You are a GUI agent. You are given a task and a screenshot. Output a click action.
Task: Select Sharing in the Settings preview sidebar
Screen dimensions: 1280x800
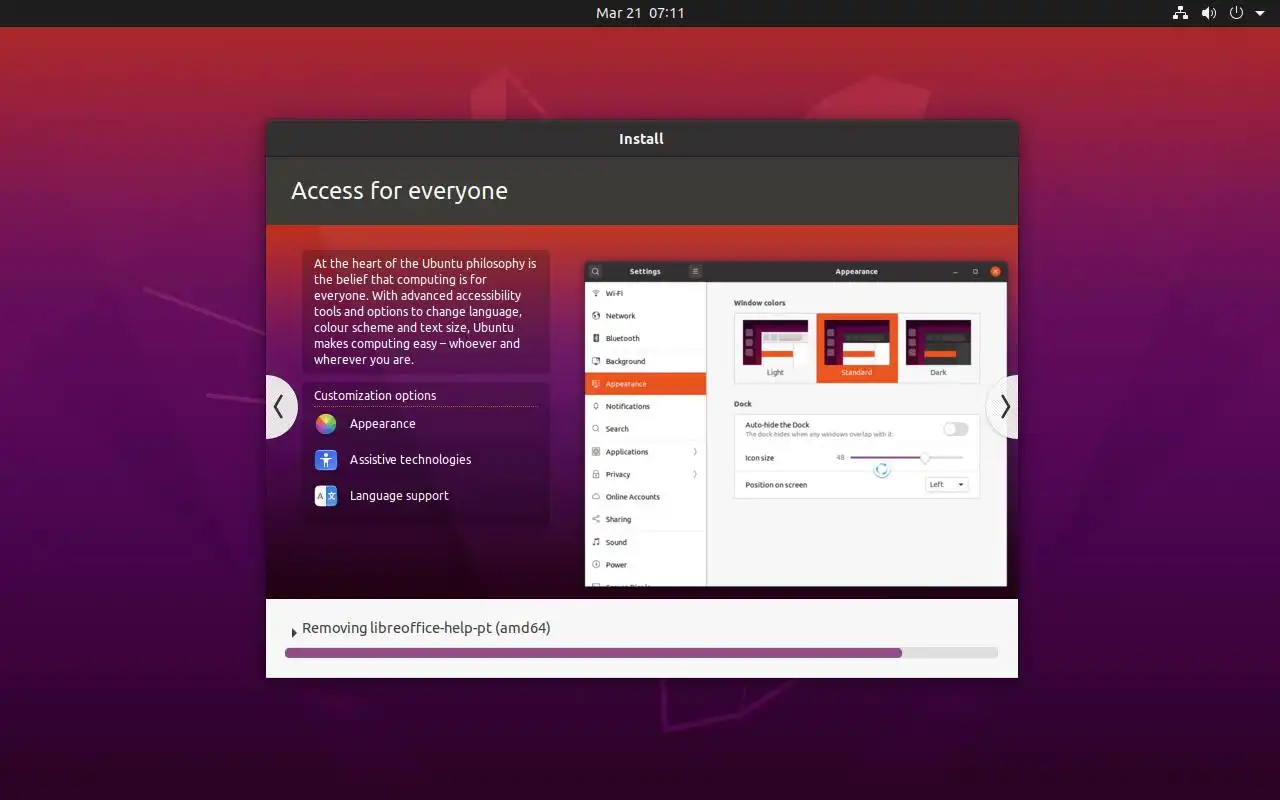[645, 520]
